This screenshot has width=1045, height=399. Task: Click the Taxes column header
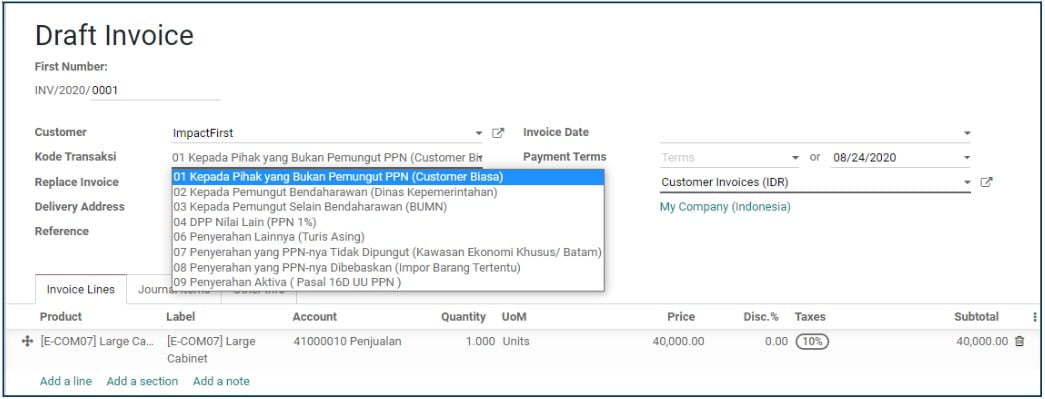(x=810, y=316)
